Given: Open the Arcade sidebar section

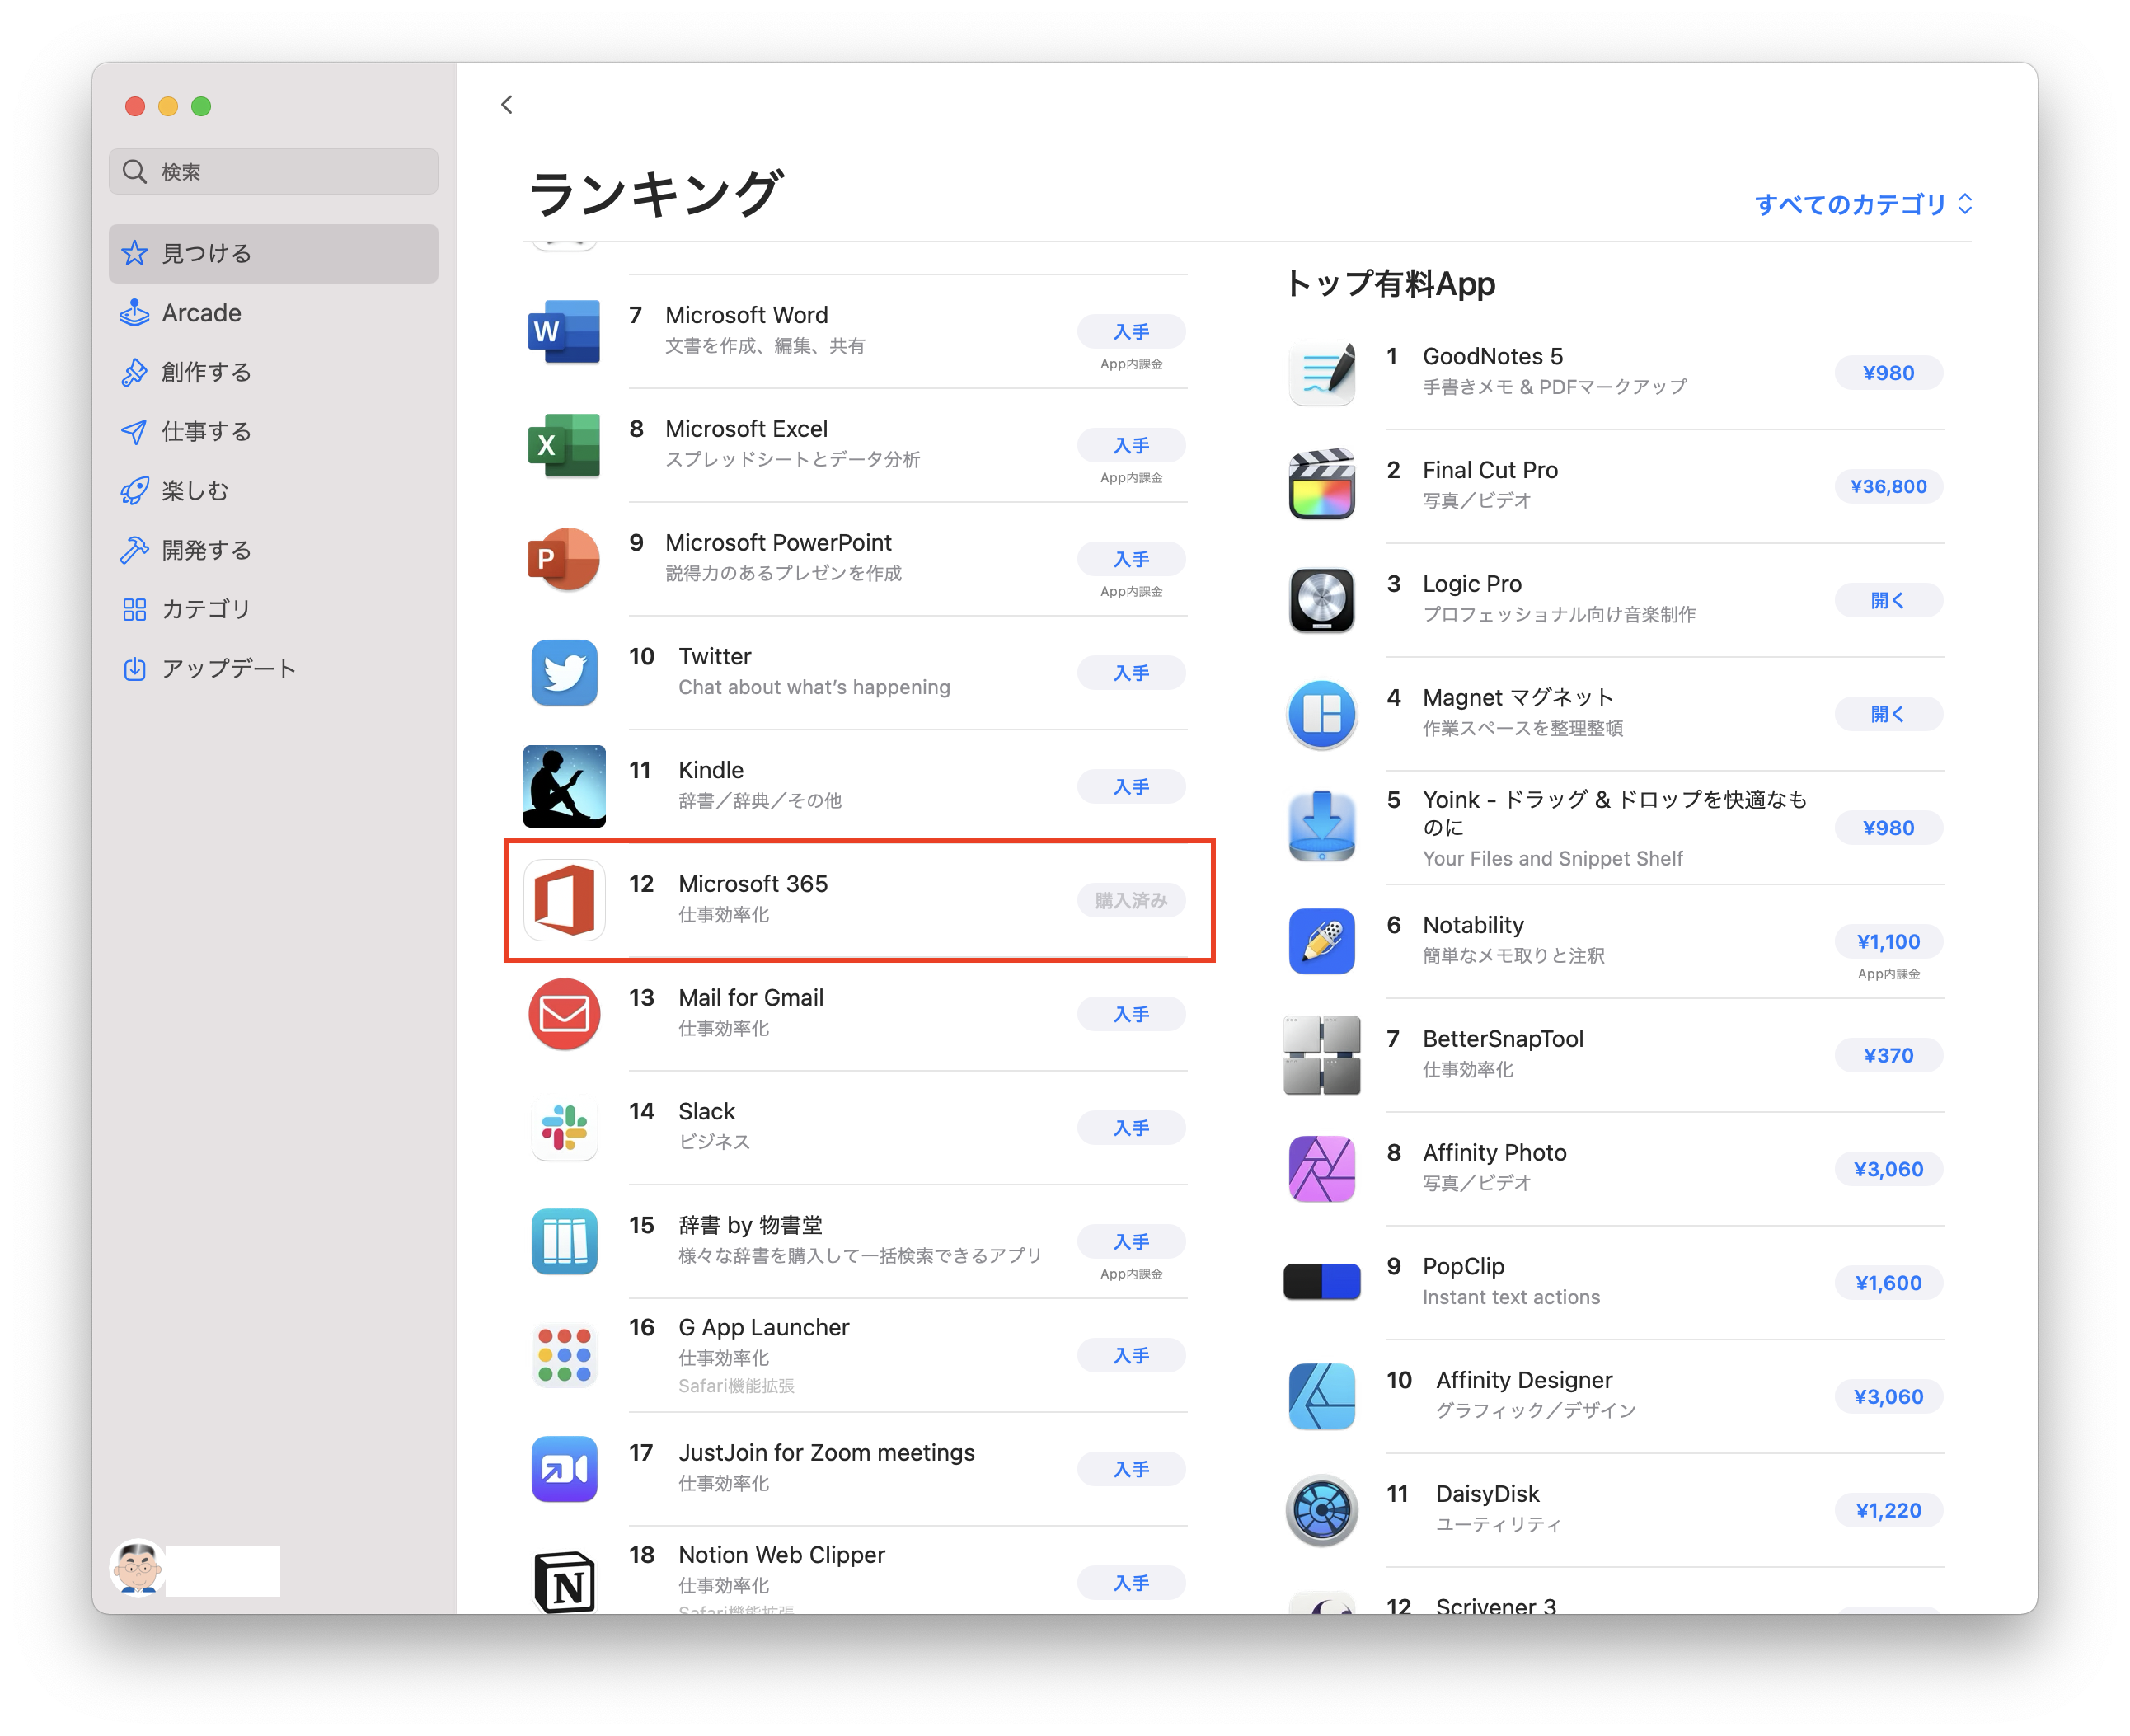Looking at the screenshot, I should (201, 313).
